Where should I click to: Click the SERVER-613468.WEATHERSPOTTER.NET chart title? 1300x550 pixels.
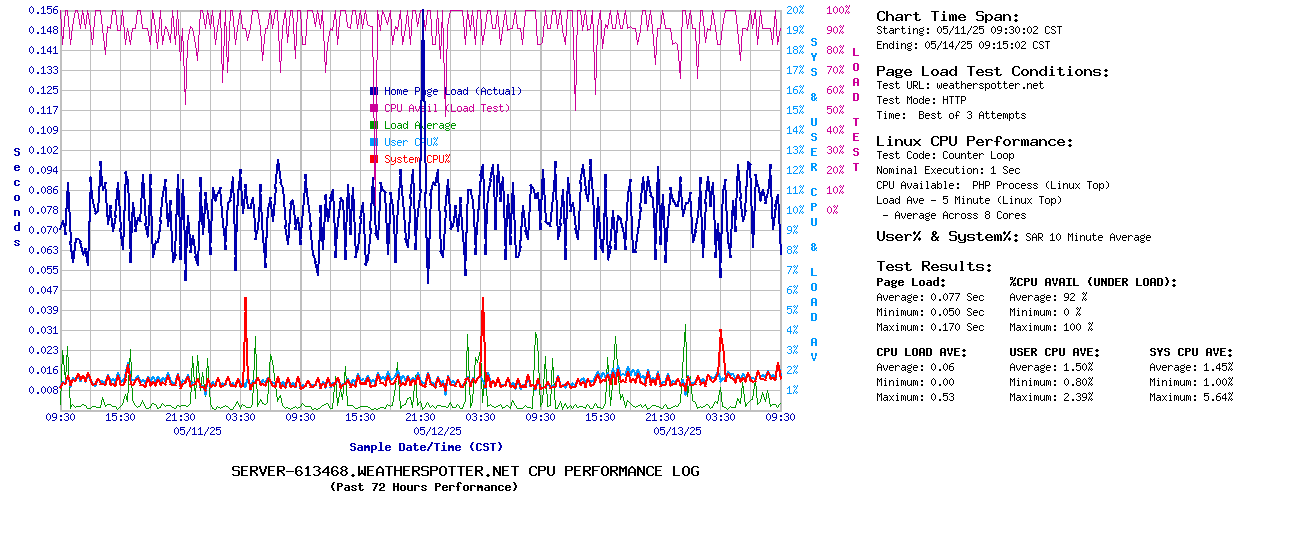(465, 471)
